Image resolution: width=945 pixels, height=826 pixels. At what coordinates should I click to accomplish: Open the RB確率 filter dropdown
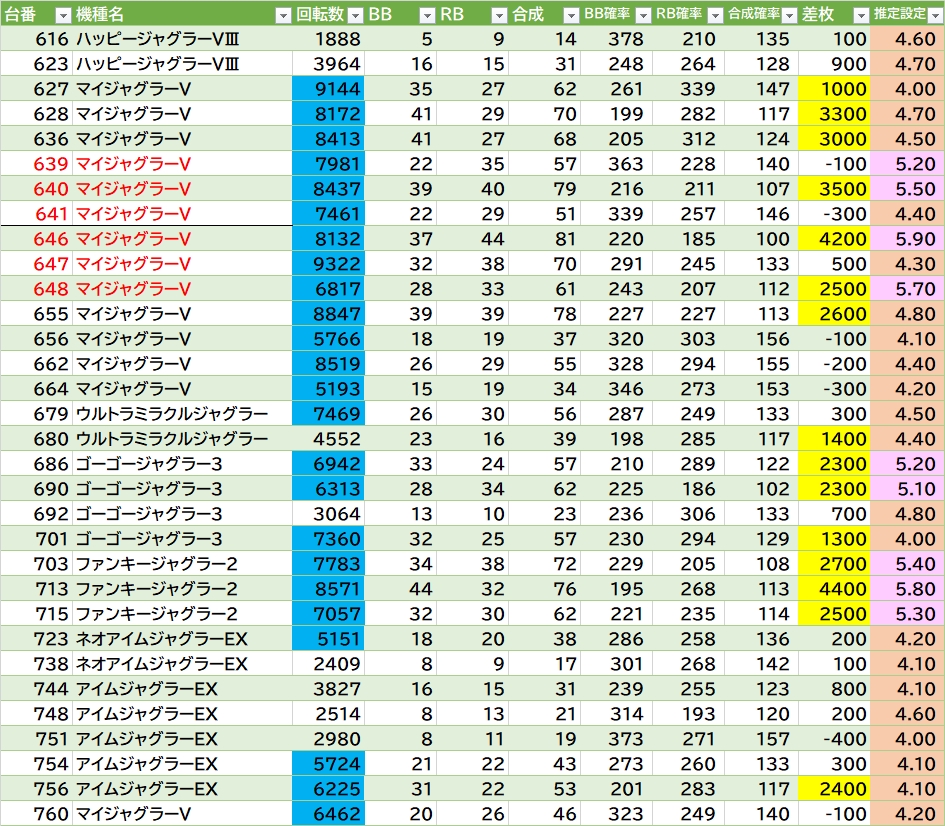[x=714, y=15]
